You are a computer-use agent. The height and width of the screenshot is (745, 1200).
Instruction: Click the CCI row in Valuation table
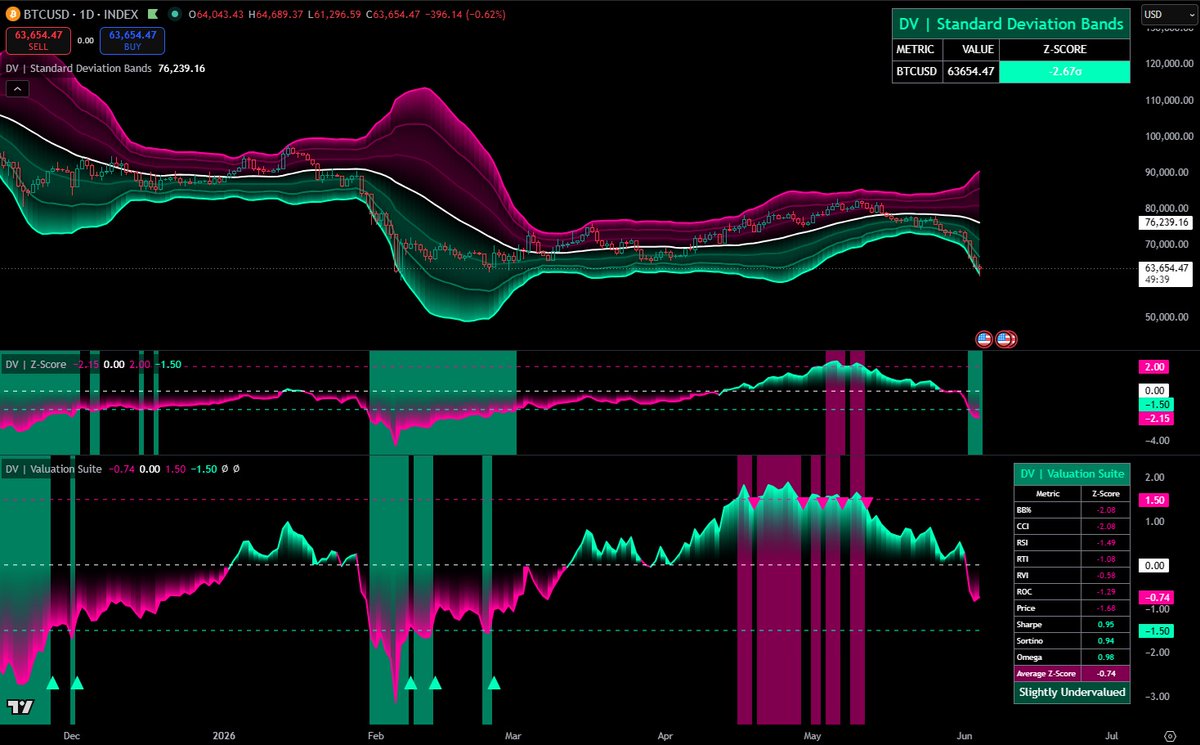tap(1072, 526)
